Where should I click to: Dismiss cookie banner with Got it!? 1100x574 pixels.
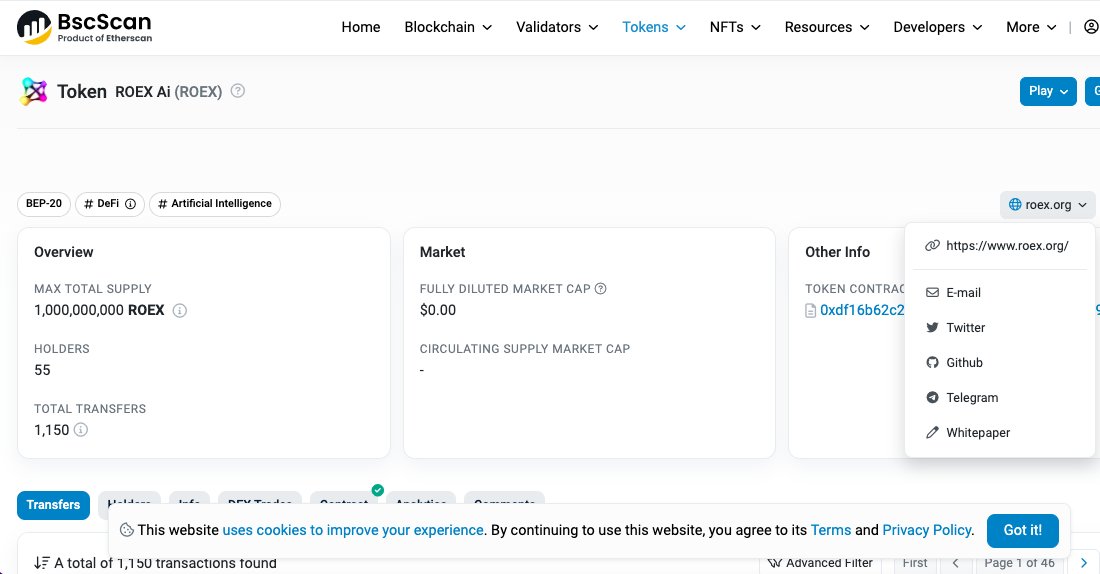pos(1022,530)
